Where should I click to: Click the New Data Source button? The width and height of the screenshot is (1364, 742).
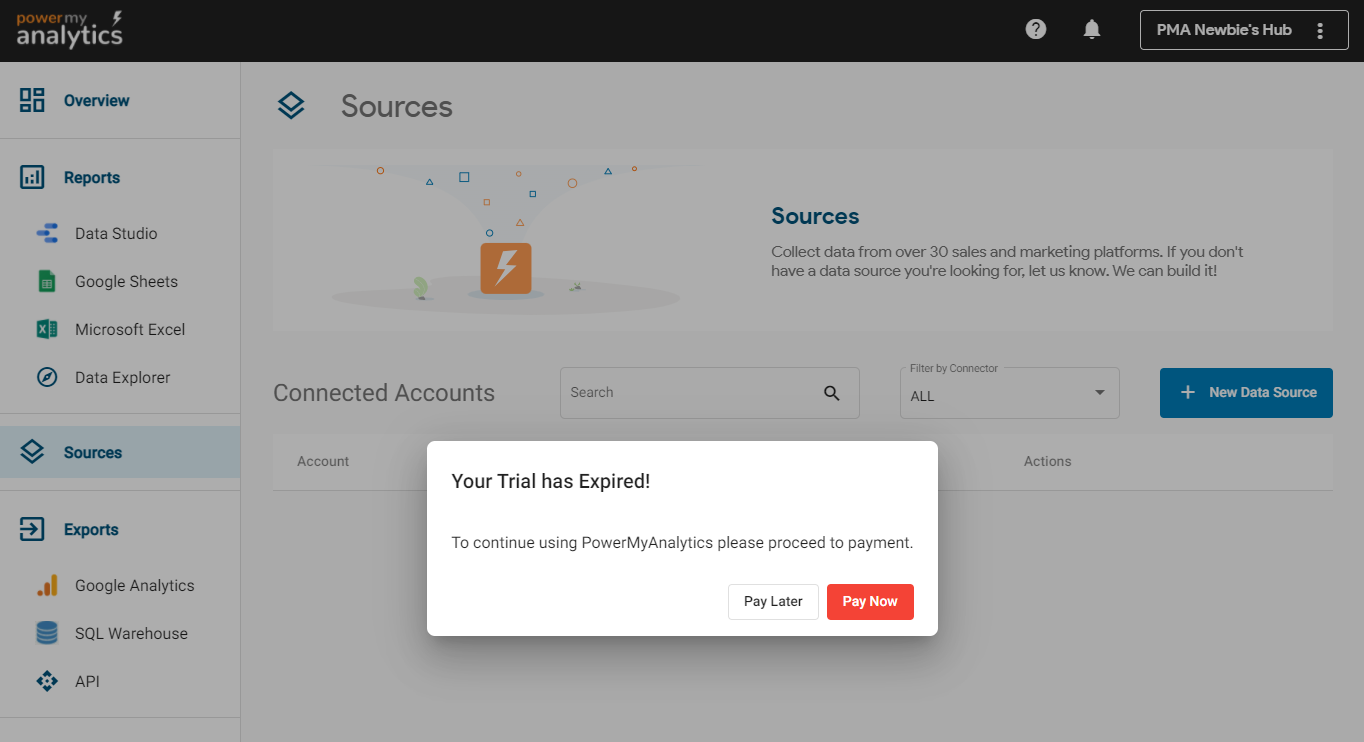coord(1246,393)
